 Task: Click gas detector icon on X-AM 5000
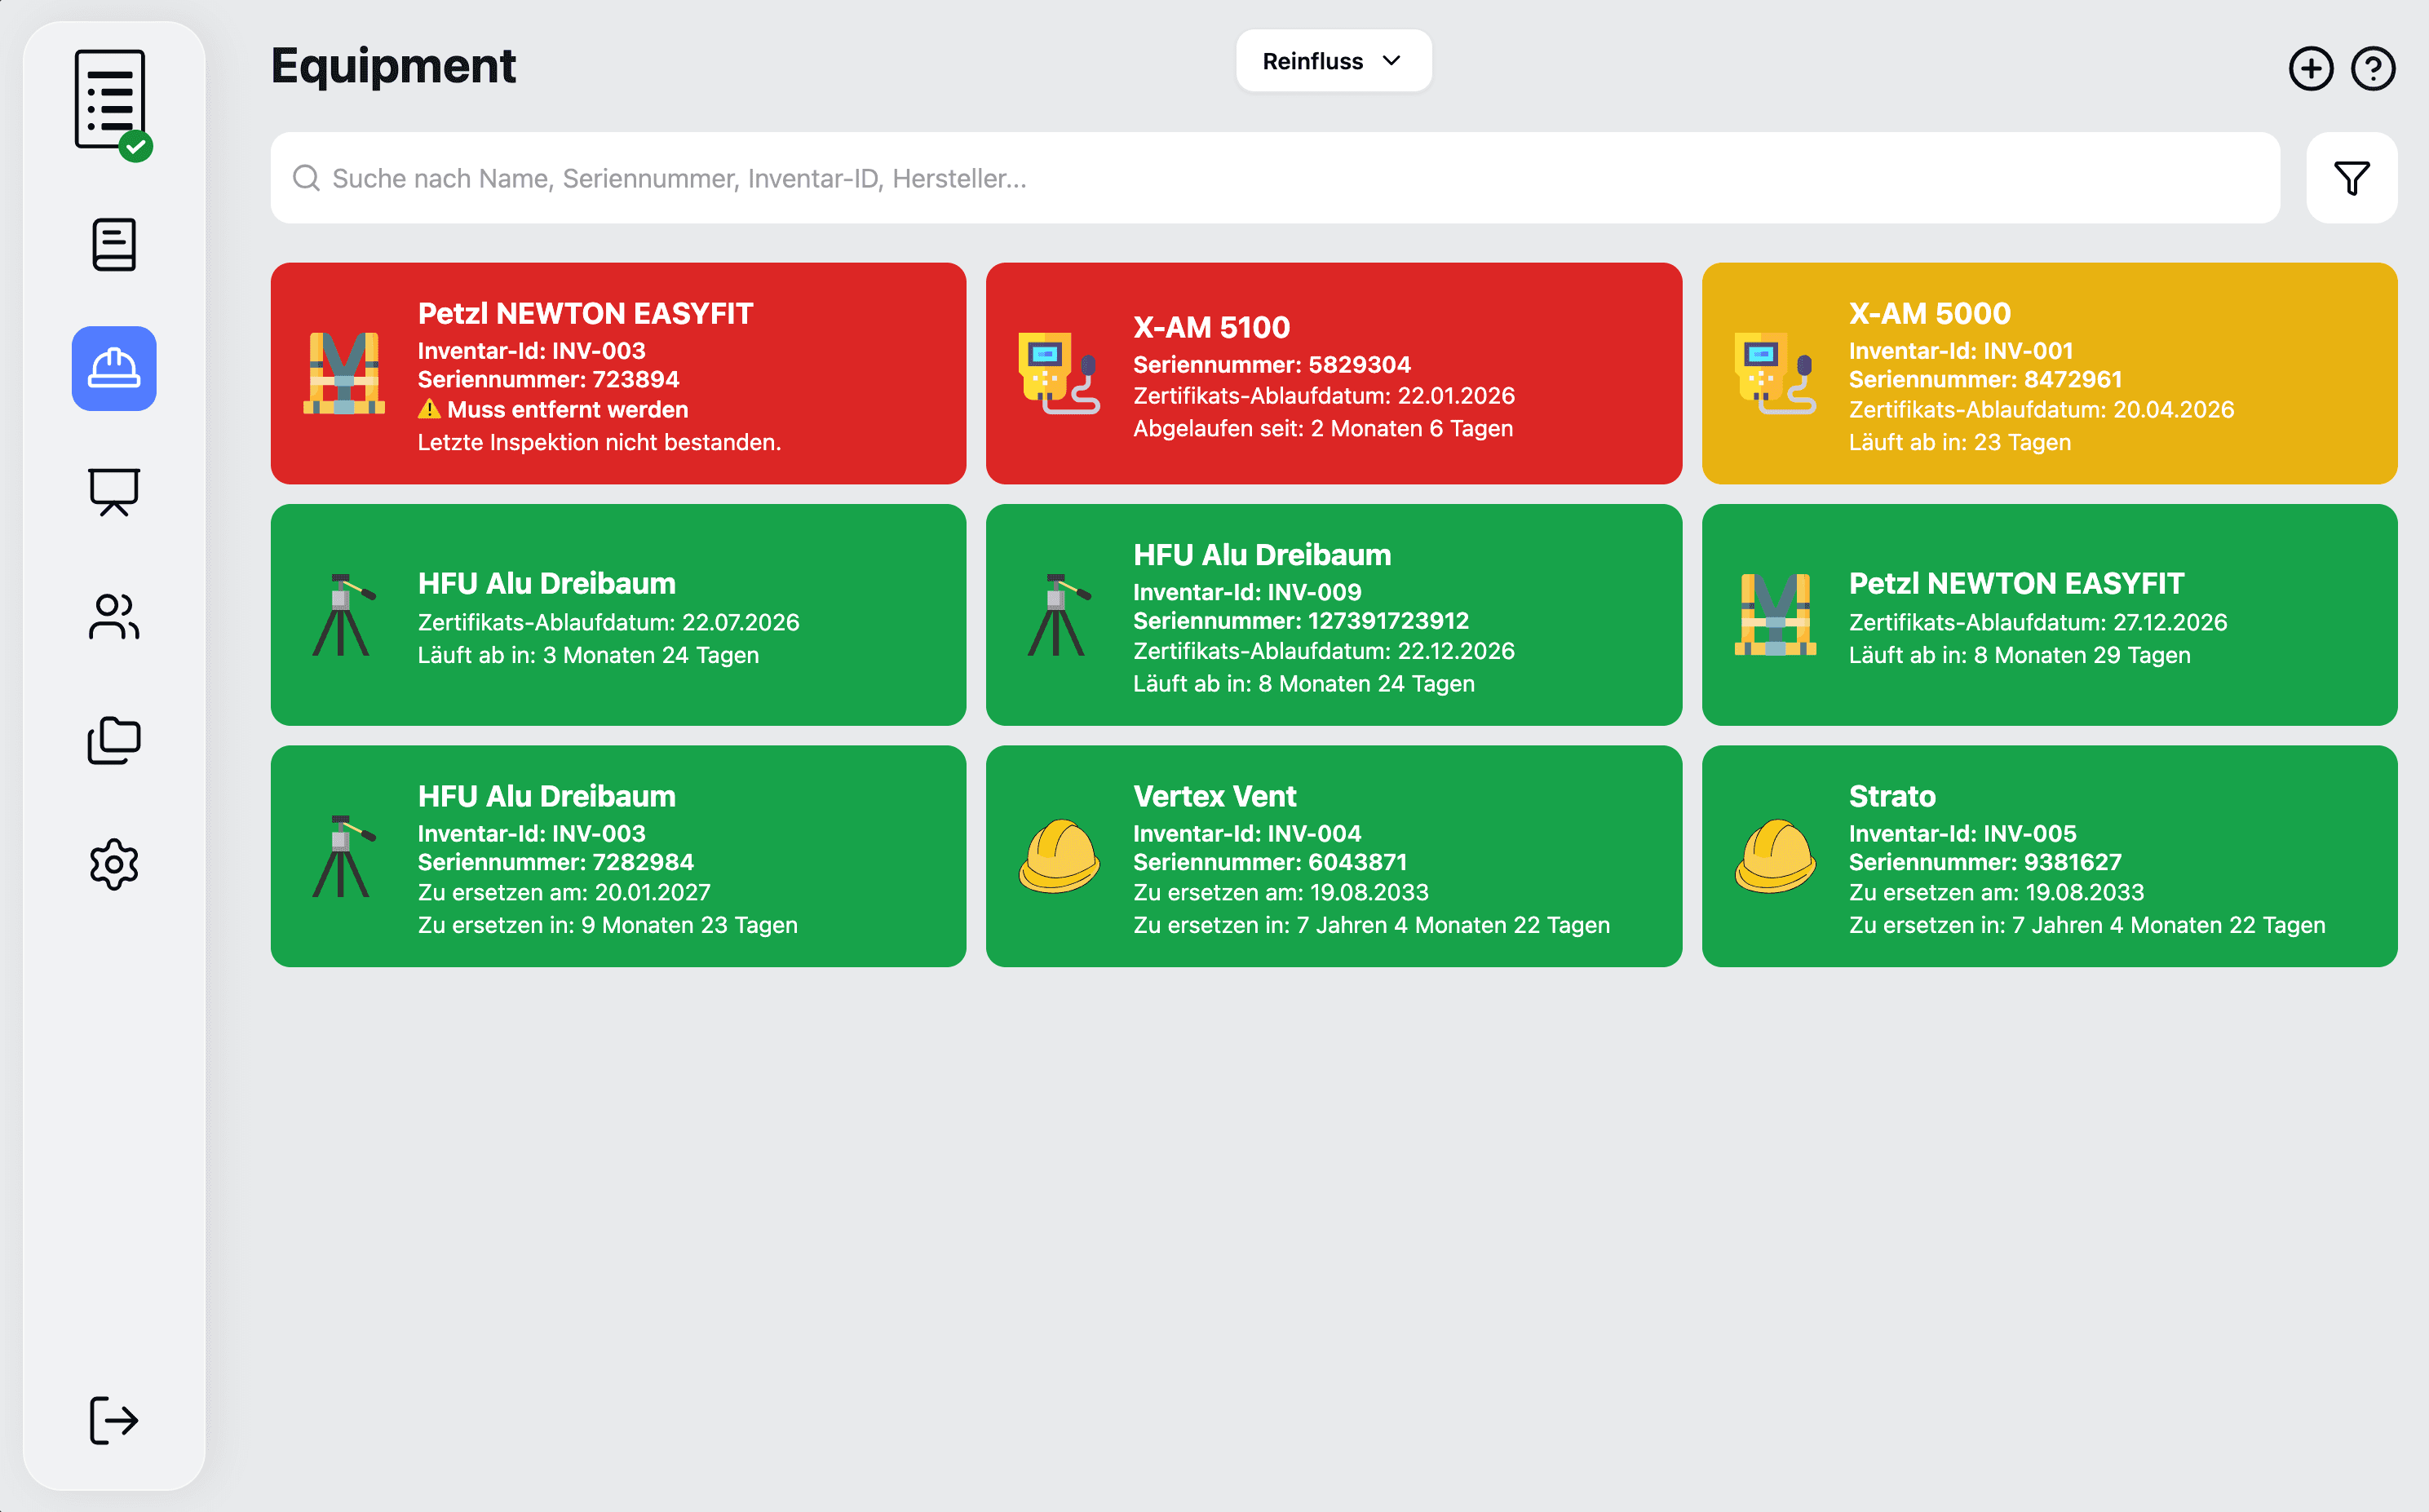(x=1775, y=373)
